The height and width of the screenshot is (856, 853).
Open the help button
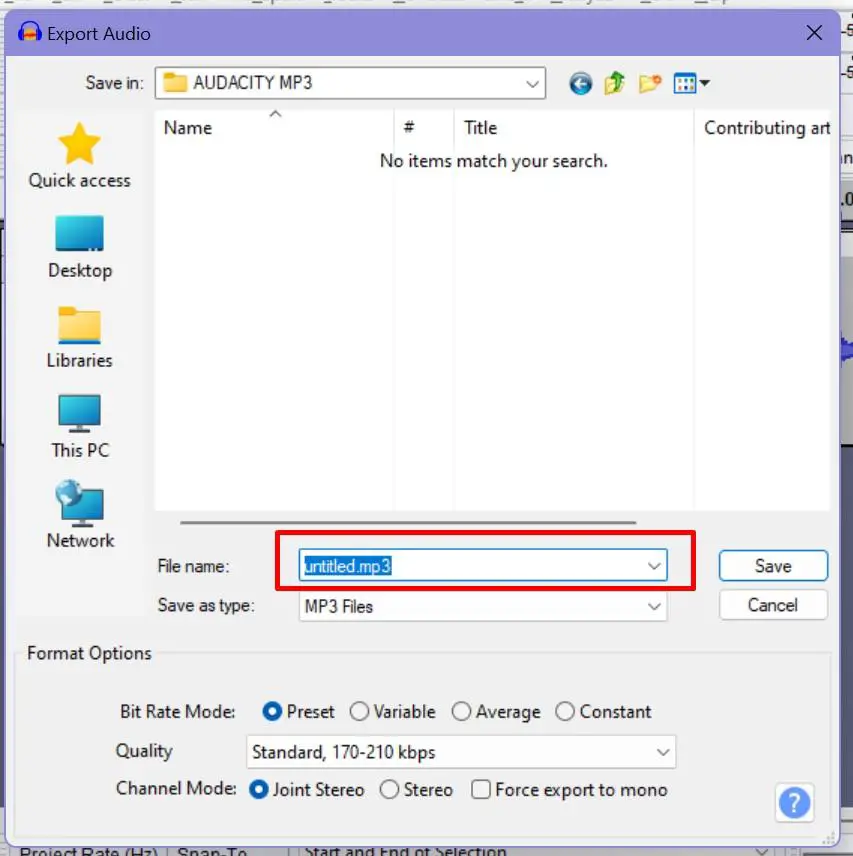point(794,802)
